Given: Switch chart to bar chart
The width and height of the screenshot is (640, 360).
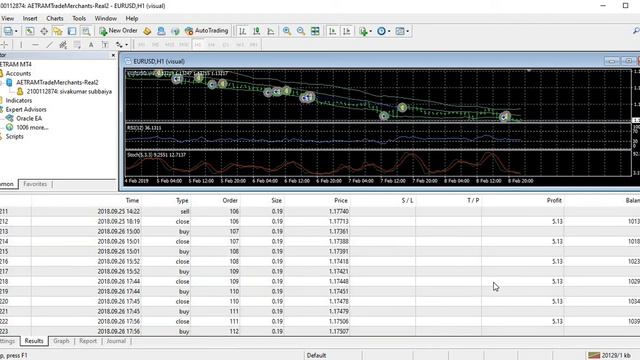Looking at the screenshot, I should coord(242,31).
